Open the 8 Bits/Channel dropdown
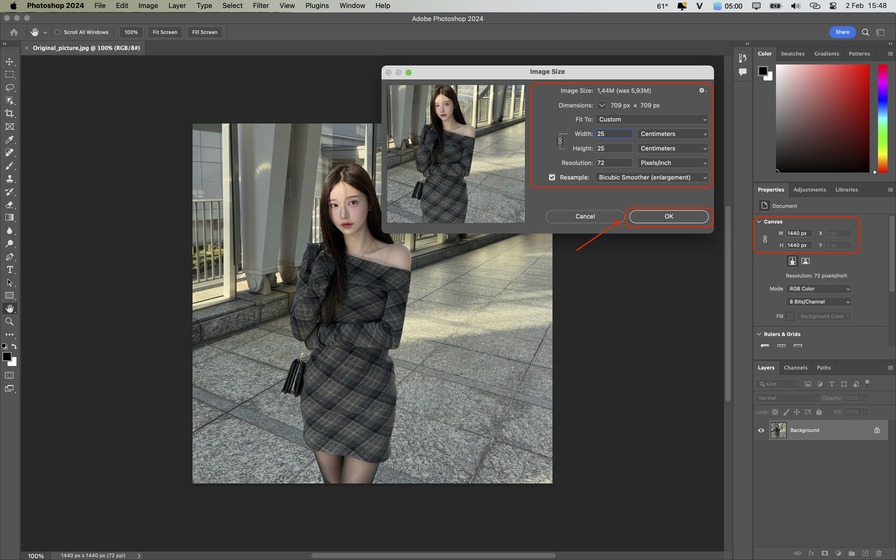This screenshot has width=896, height=560. tap(819, 302)
